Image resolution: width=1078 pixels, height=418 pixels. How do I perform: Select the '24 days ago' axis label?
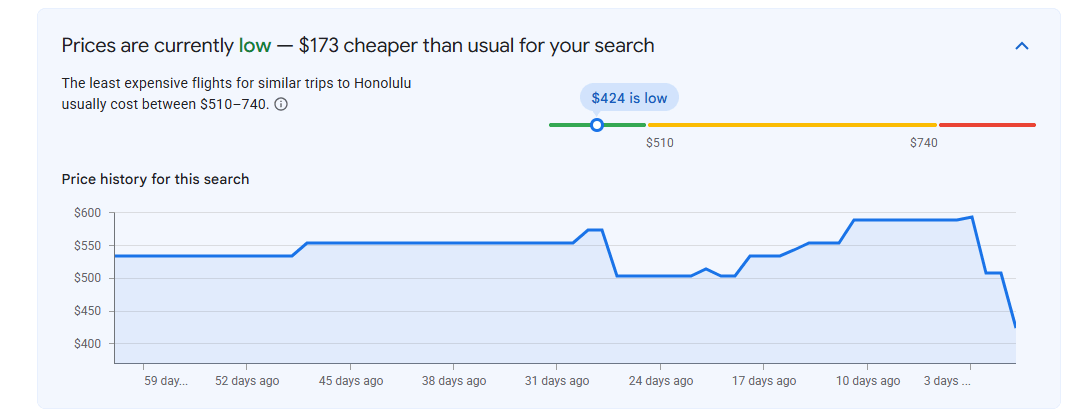click(x=661, y=380)
